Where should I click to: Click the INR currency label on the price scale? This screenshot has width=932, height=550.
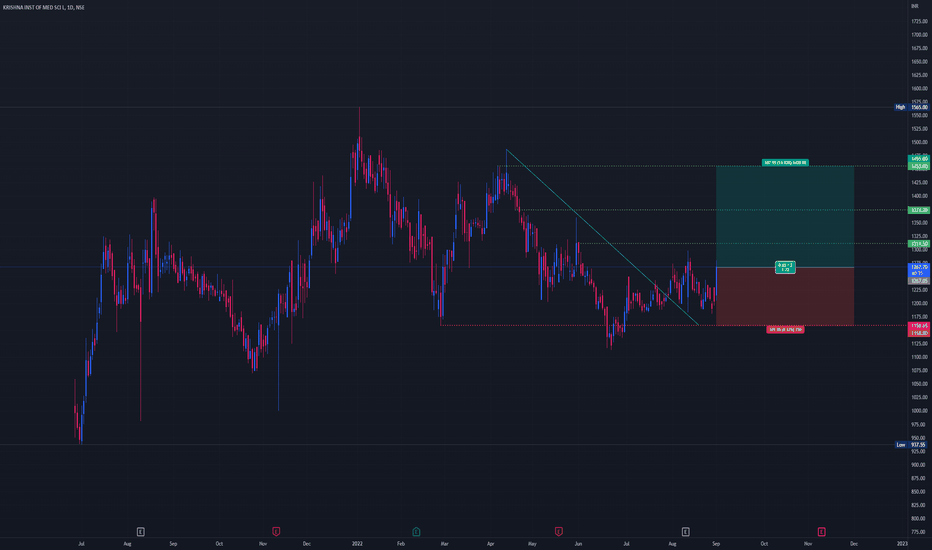point(915,6)
